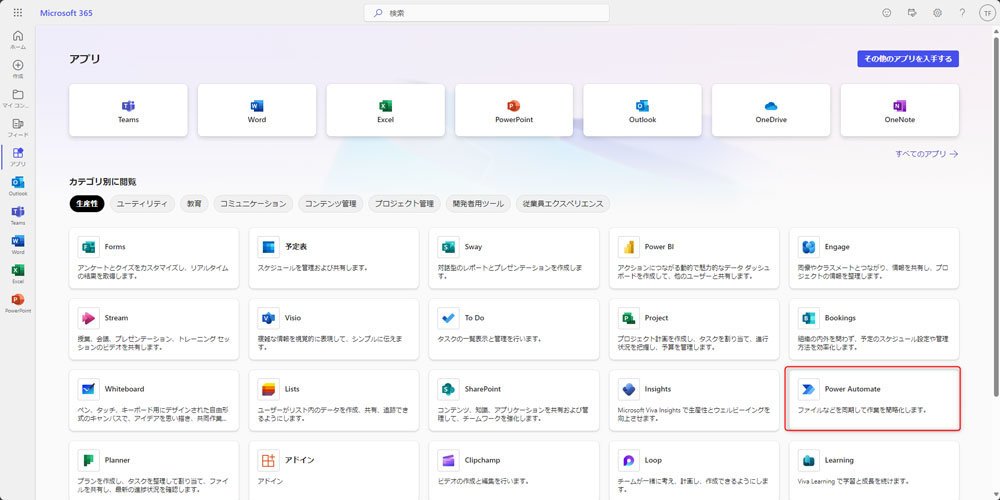Select Apps icon in left sidebar
This screenshot has width=1000, height=500.
18,157
